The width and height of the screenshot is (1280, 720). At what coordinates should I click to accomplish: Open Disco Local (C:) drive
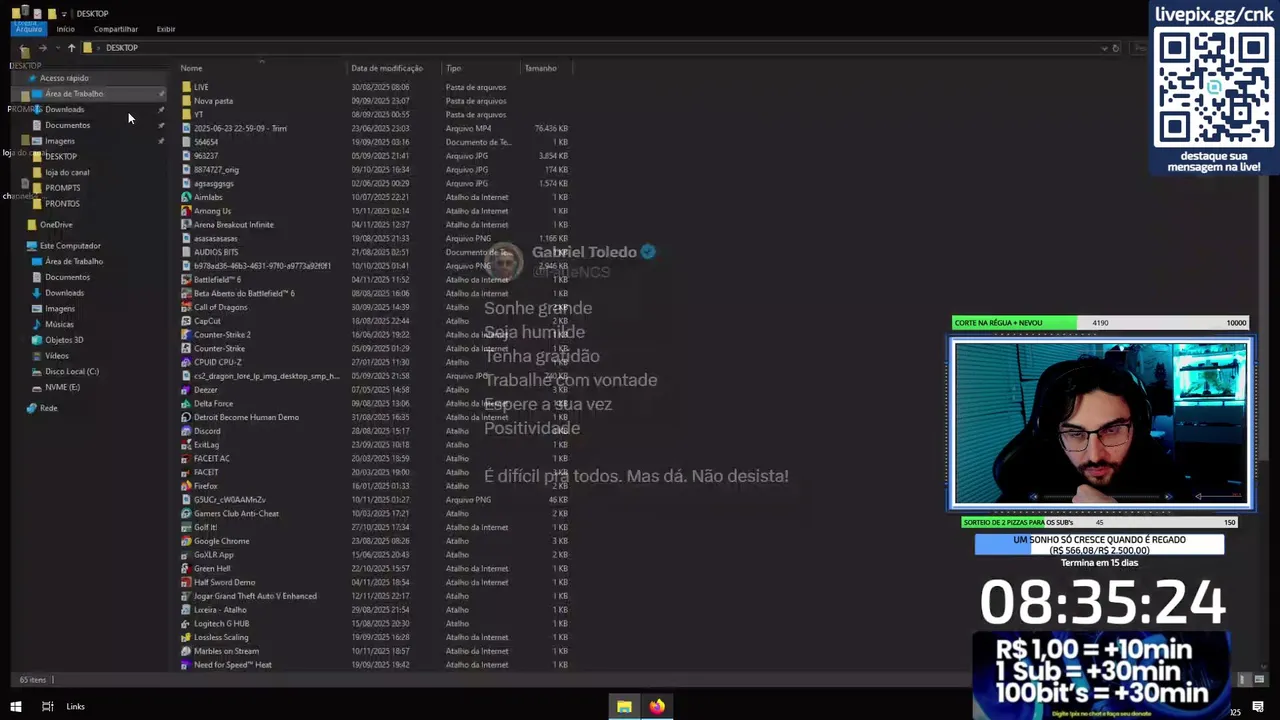72,371
